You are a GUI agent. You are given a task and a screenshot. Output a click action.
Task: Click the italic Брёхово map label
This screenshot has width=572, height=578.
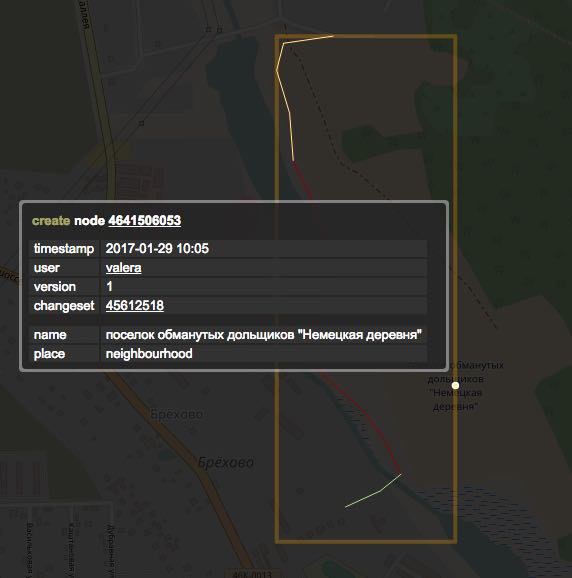click(x=226, y=462)
